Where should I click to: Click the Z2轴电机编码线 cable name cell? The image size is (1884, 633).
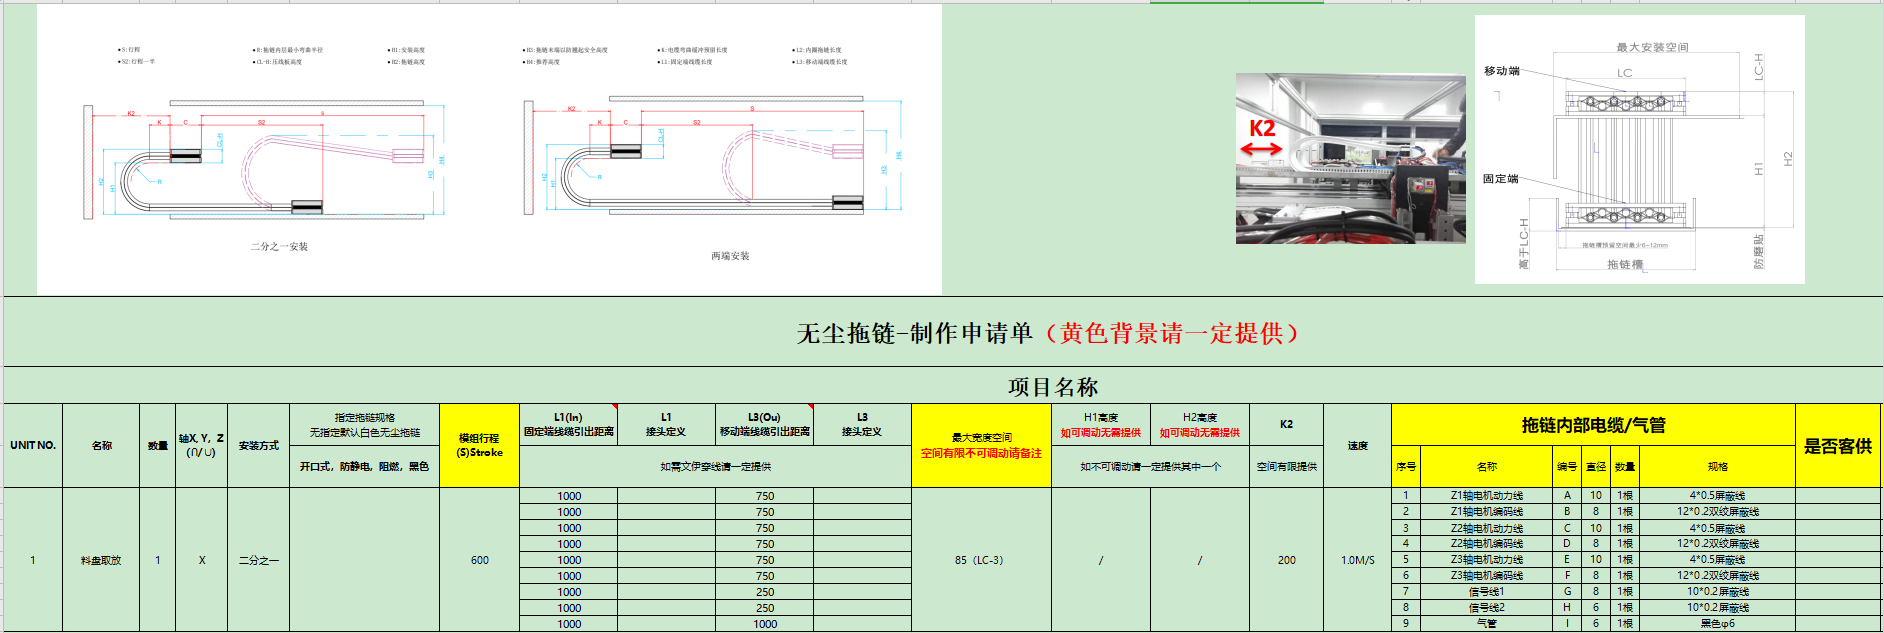[1486, 543]
